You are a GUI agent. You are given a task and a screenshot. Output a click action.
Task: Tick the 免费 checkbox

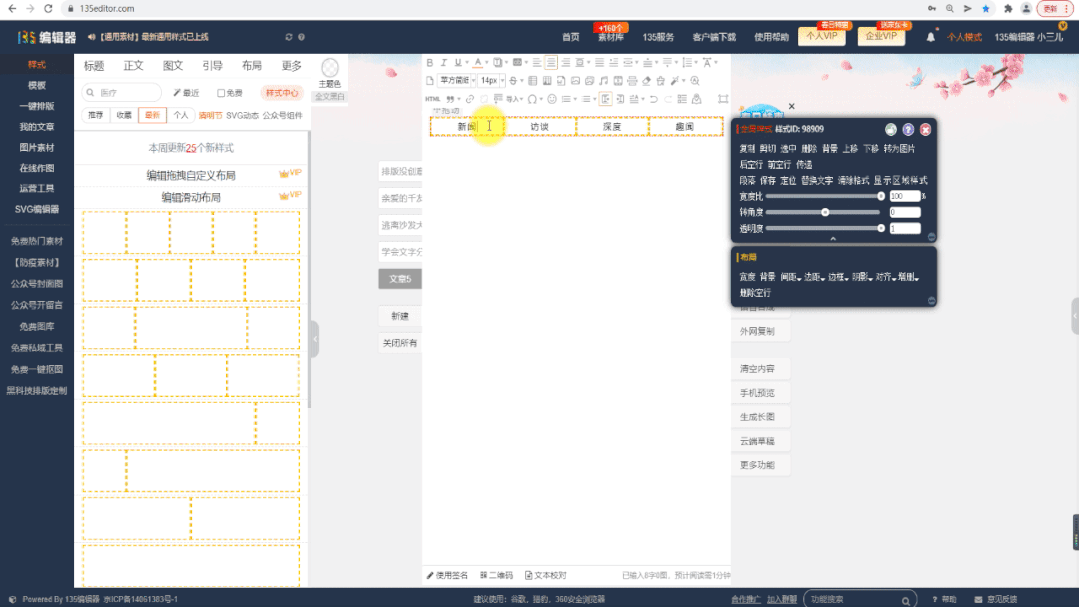pos(221,93)
